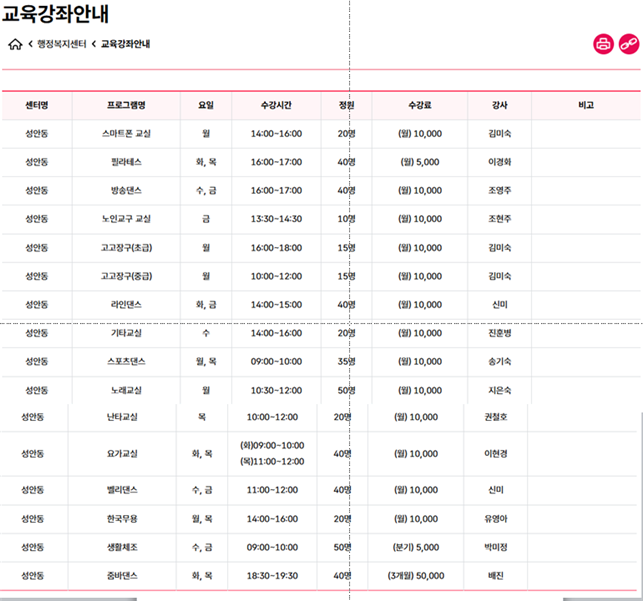Select the 고고장구(초급) program row
This screenshot has height=601, width=643.
click(x=126, y=247)
